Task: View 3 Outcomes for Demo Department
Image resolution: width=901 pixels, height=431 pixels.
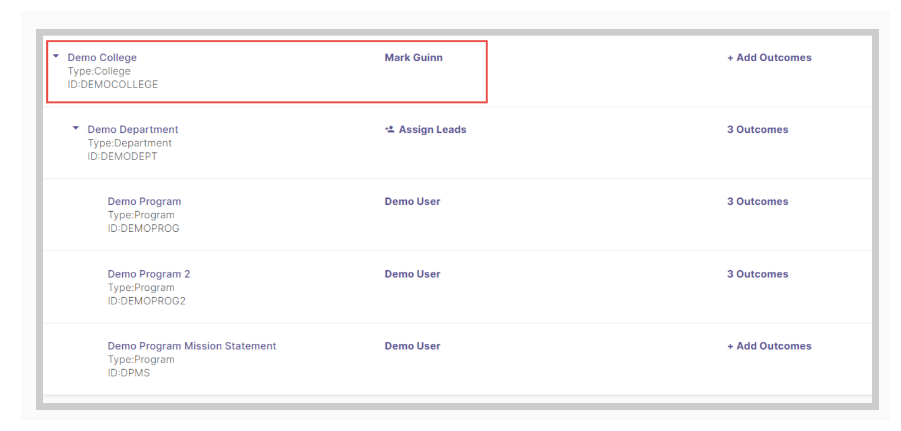Action: pyautogui.click(x=758, y=130)
